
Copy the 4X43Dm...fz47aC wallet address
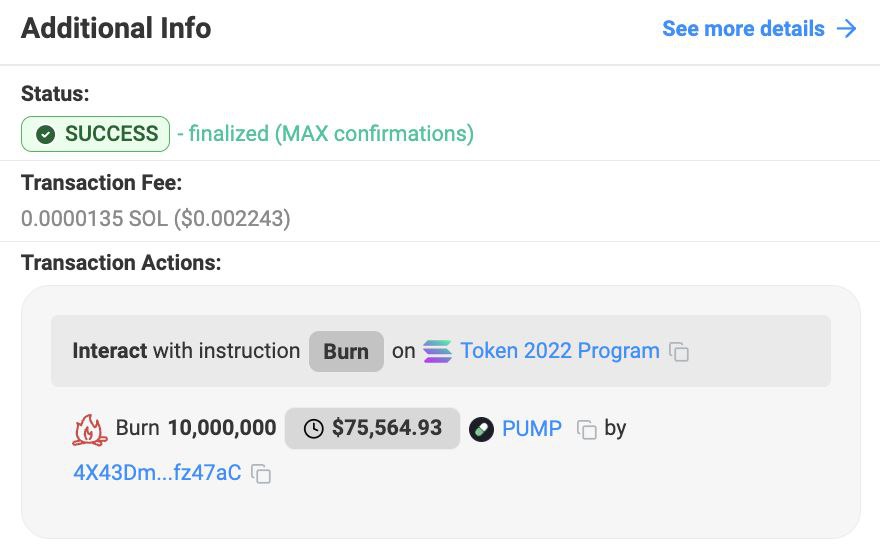(x=261, y=474)
